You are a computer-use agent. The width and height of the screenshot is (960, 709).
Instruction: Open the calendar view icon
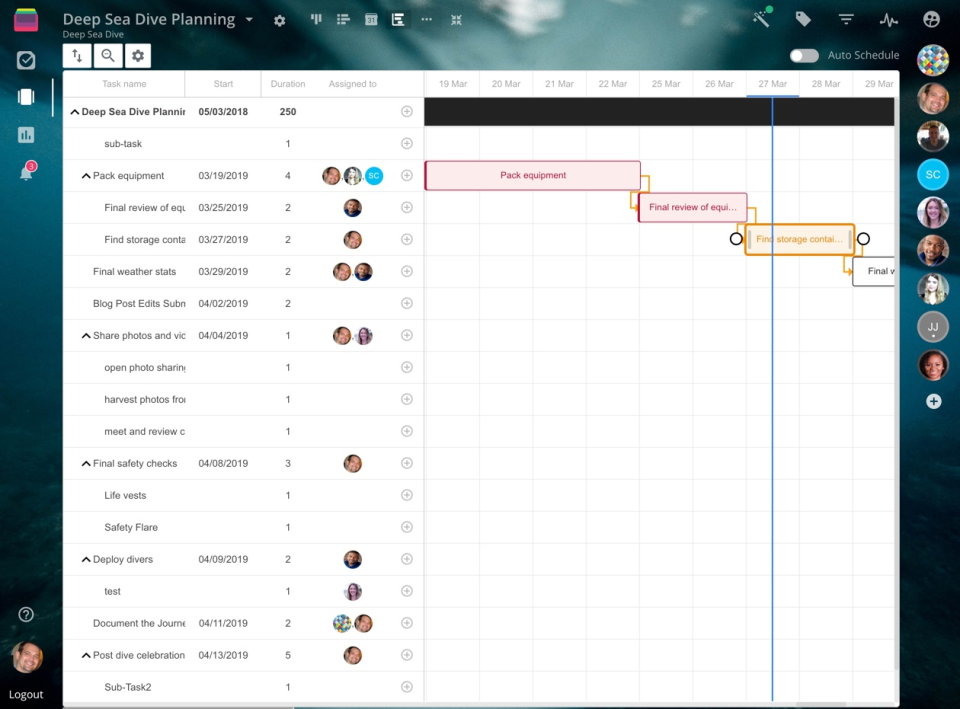click(371, 19)
